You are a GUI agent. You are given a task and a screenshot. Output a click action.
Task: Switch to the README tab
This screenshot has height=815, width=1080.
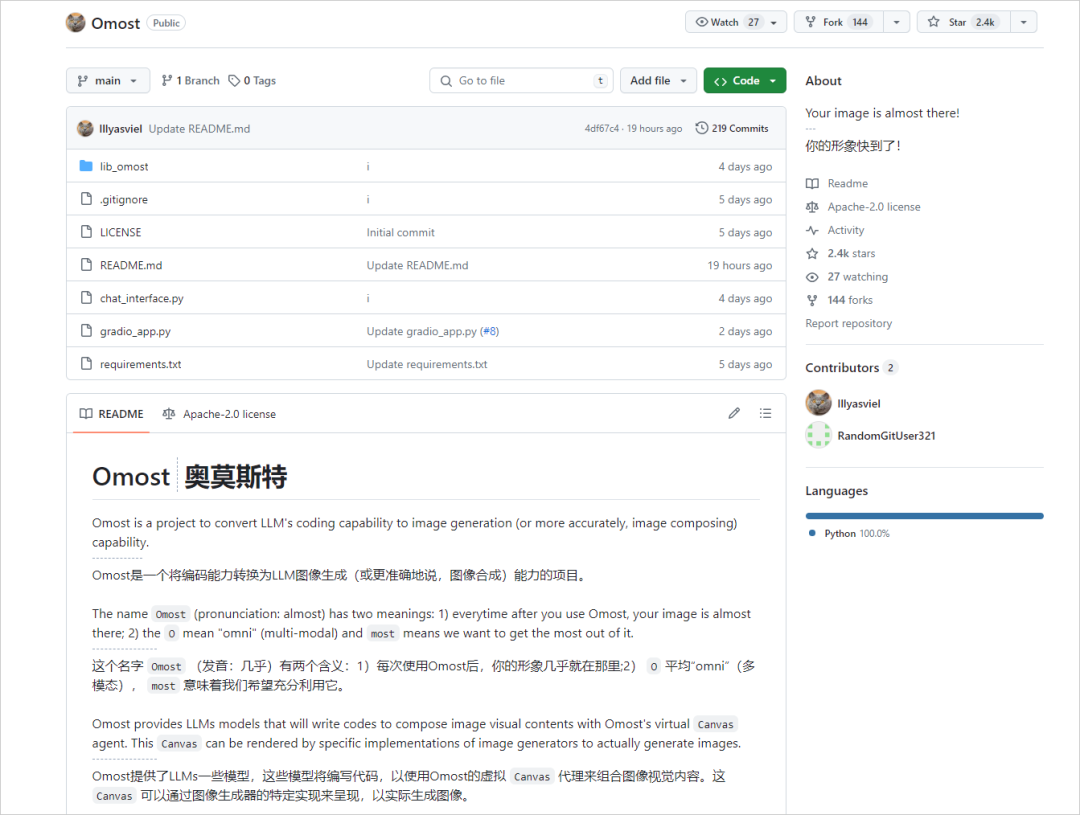coord(110,413)
